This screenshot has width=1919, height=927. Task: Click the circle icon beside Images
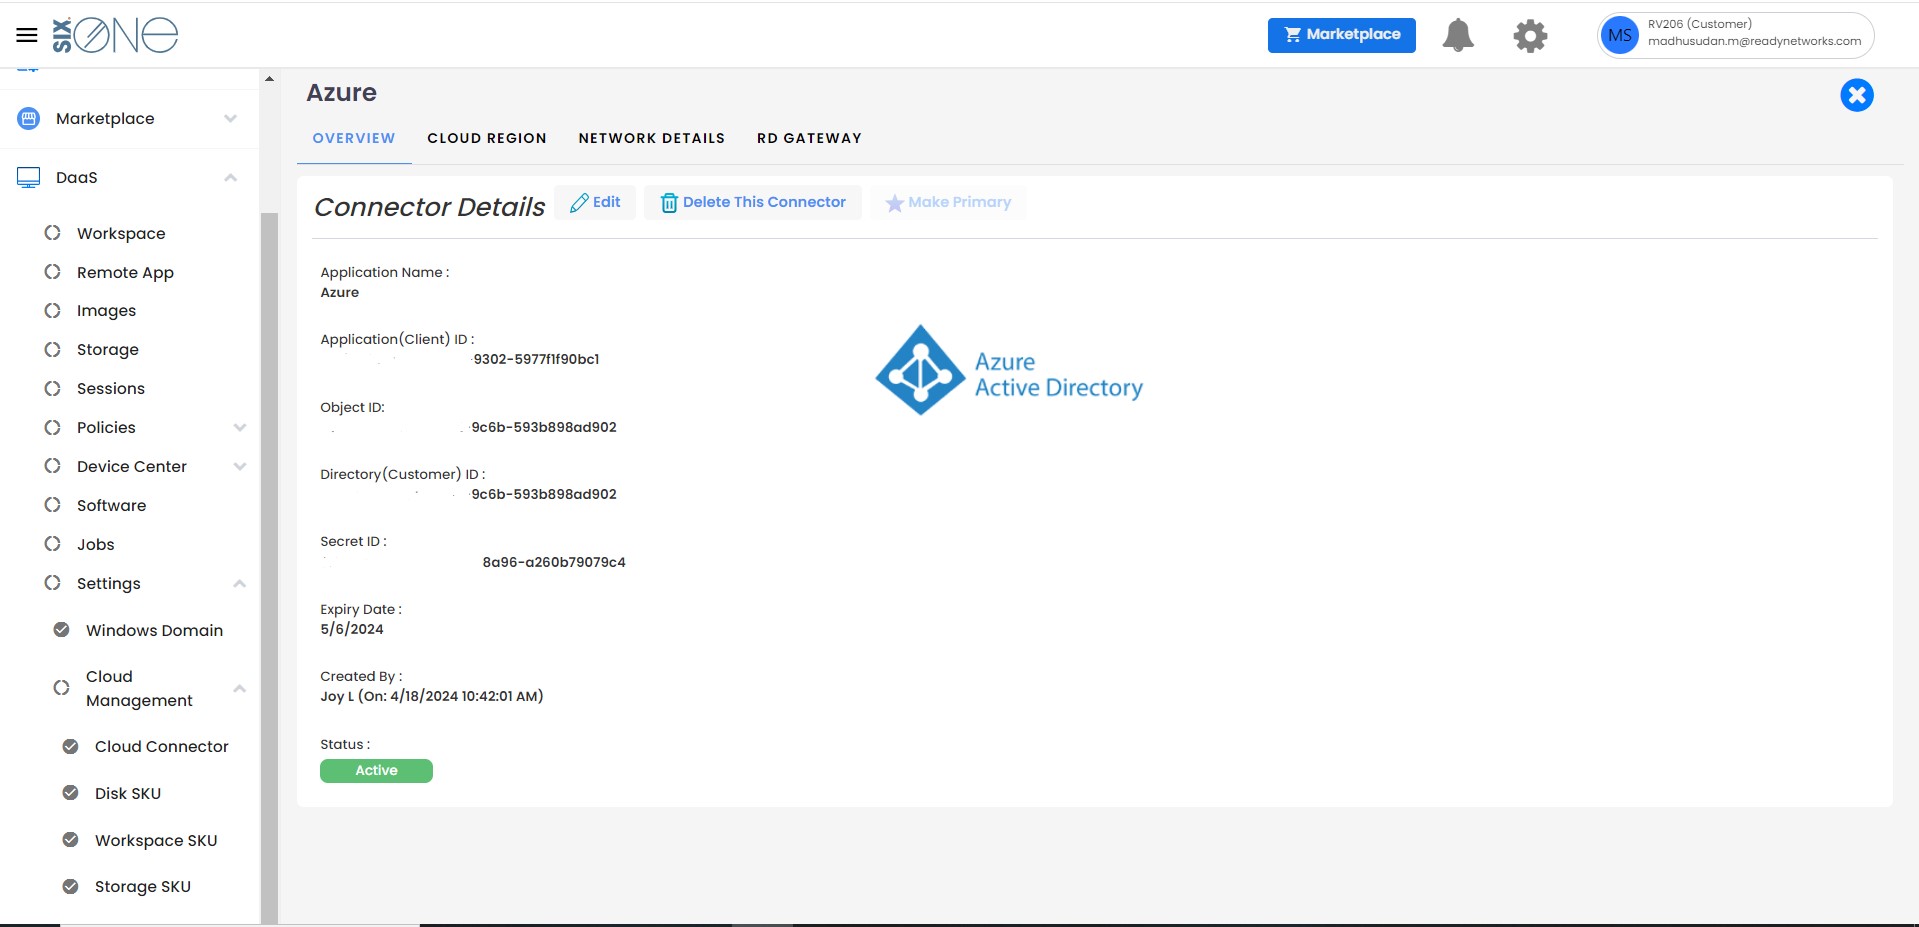click(53, 310)
